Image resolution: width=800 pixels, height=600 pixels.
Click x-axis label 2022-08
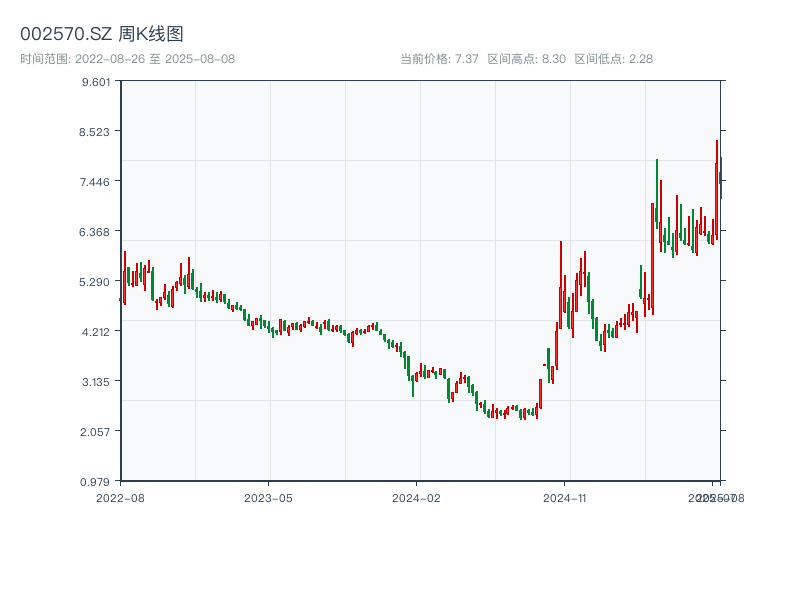click(x=120, y=498)
